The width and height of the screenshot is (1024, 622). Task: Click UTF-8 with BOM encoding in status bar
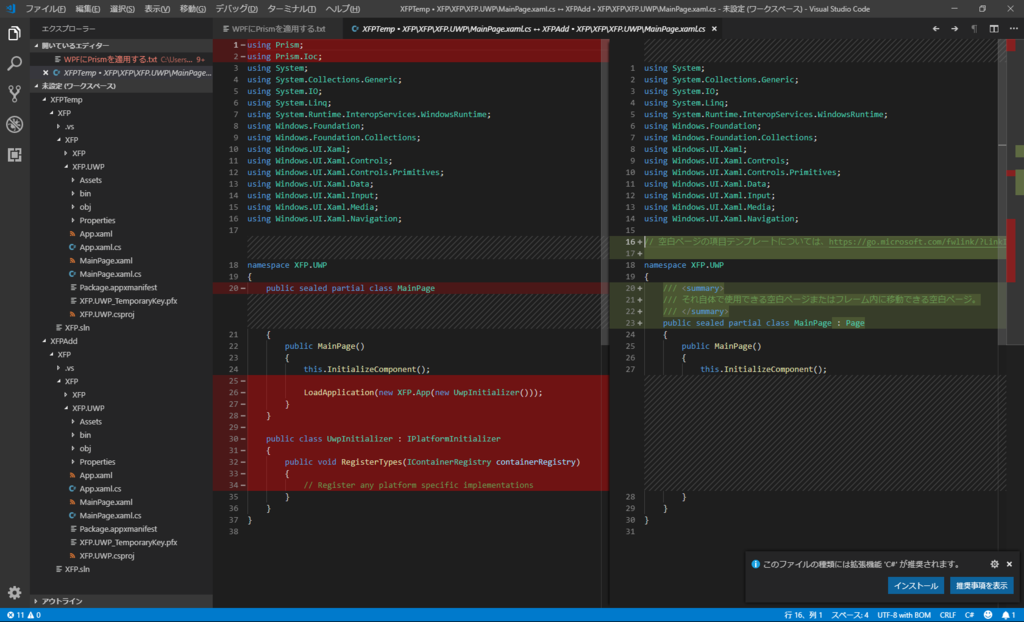point(905,615)
